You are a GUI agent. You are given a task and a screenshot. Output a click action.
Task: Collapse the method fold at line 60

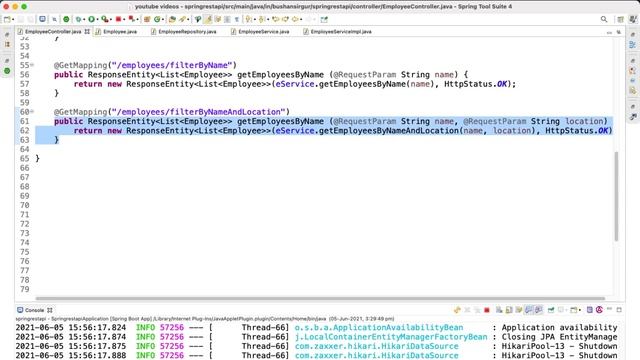(32, 111)
